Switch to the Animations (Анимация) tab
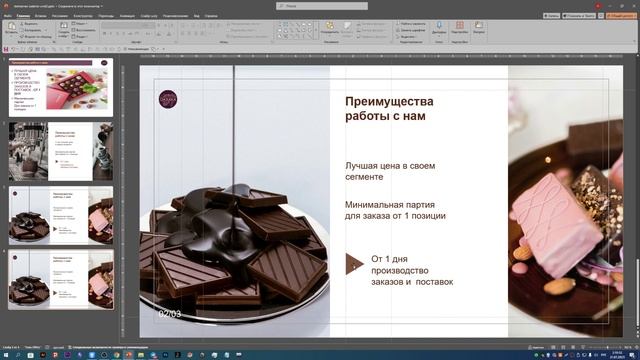The height and width of the screenshot is (360, 640). point(127,16)
